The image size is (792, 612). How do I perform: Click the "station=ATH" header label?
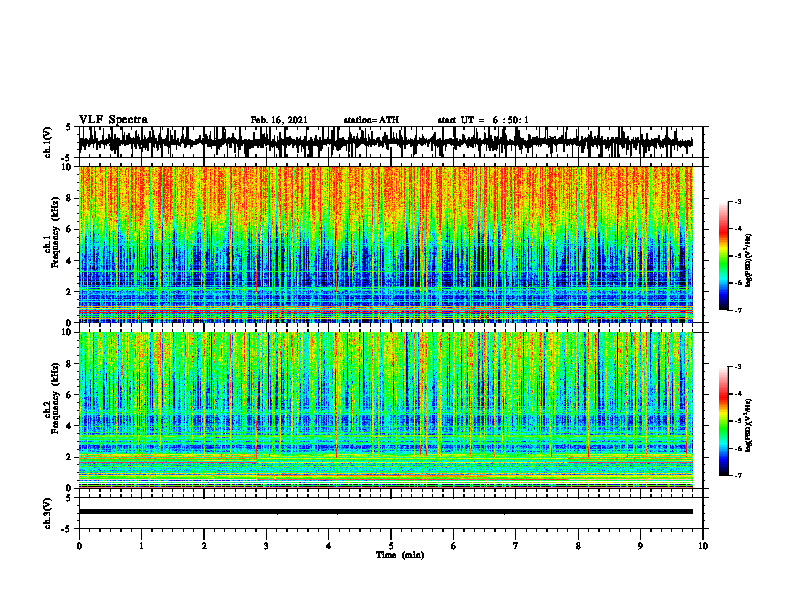pyautogui.click(x=371, y=120)
